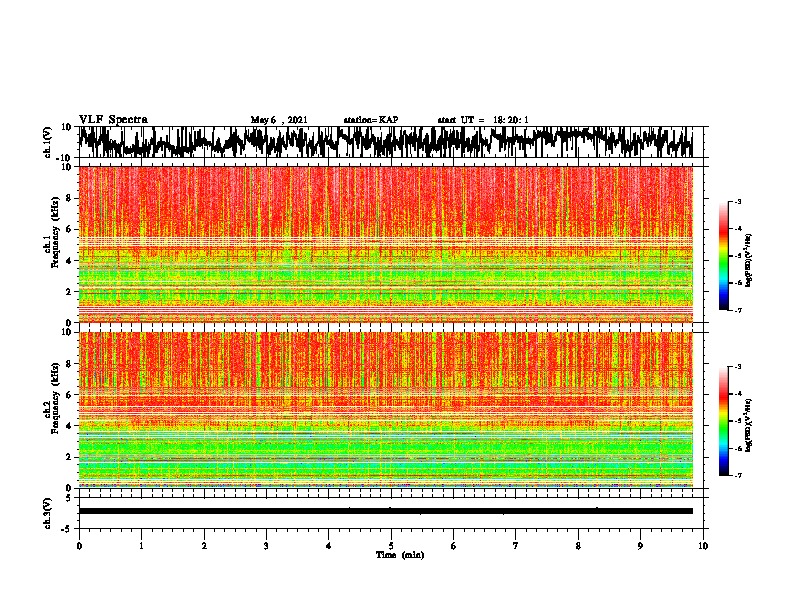Screen dimensions: 792x612
Task: Click the time axis tick label "7"
Action: (516, 546)
